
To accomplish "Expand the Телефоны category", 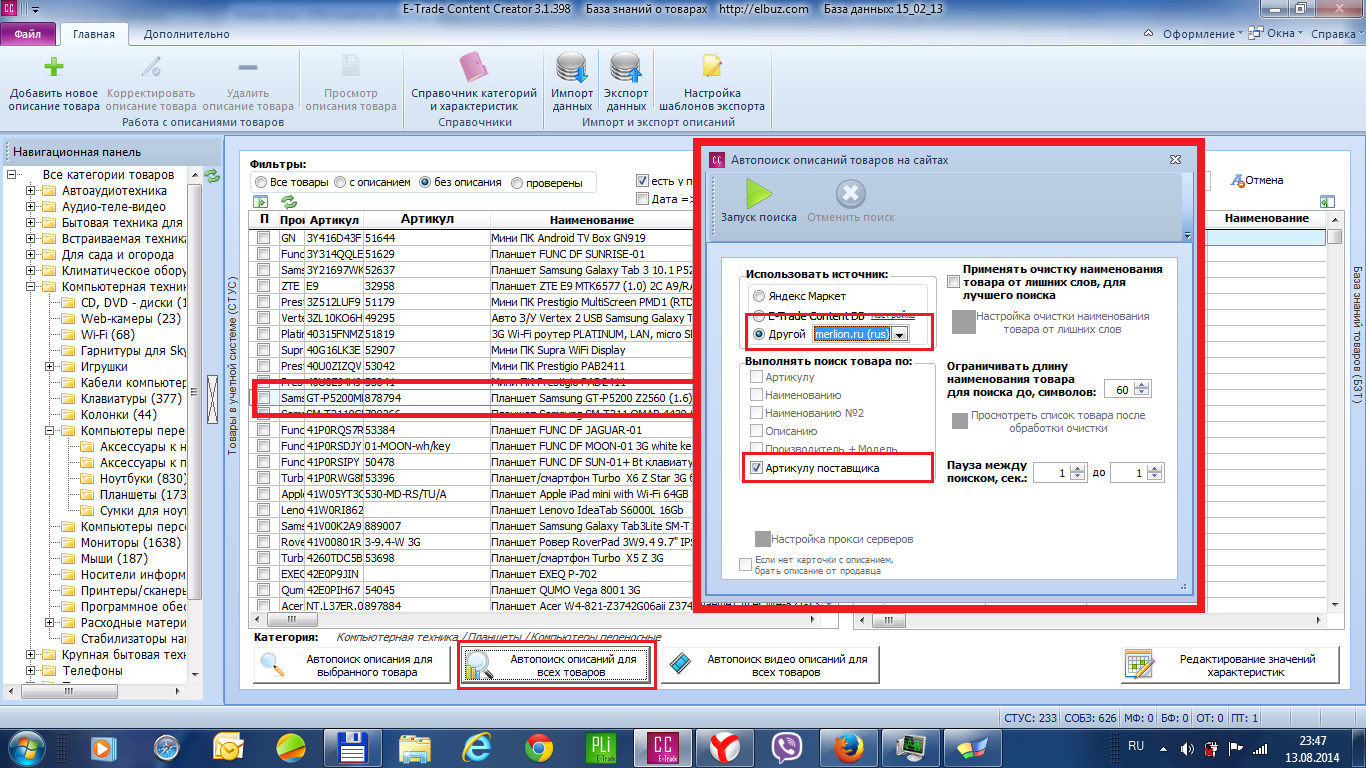I will [x=32, y=671].
